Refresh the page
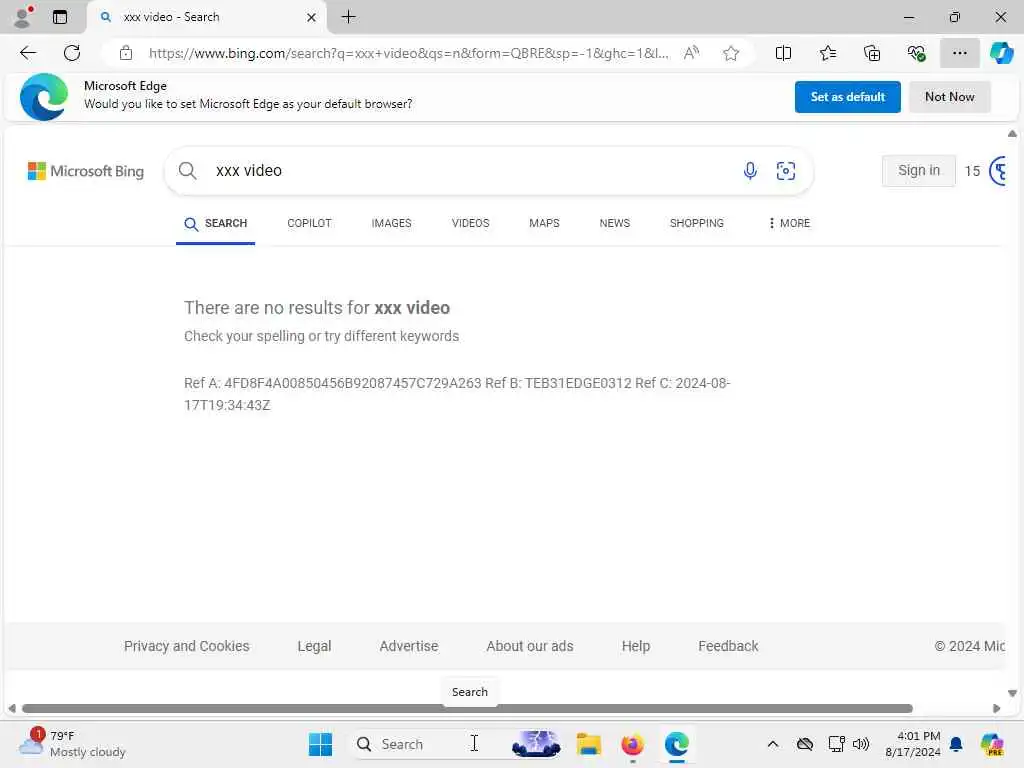The image size is (1024, 768). click(72, 53)
